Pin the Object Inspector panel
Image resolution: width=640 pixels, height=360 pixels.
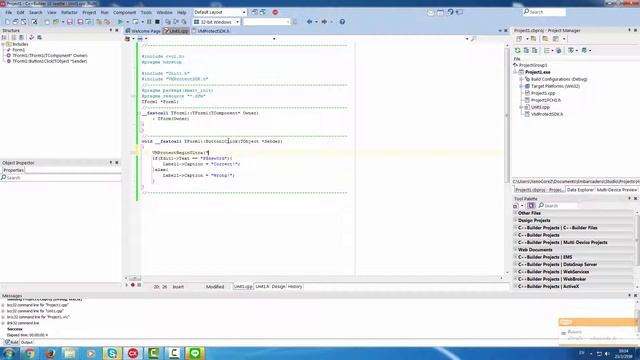coord(111,162)
